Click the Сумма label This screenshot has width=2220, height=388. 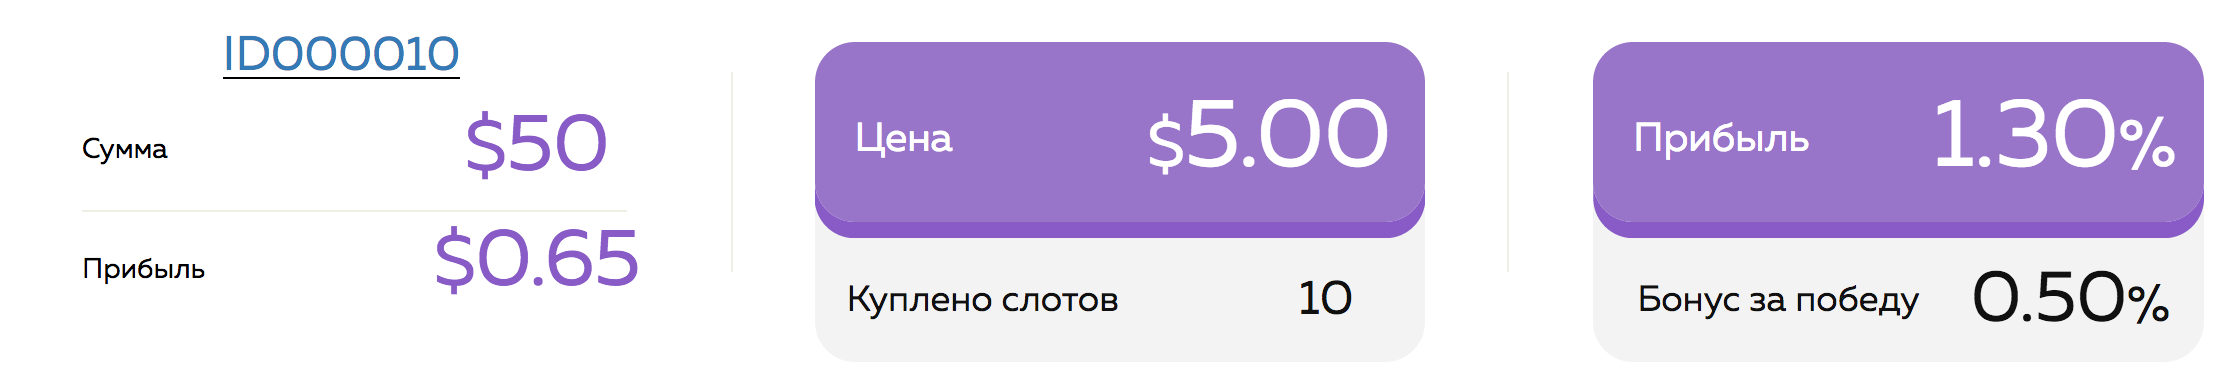coord(125,149)
